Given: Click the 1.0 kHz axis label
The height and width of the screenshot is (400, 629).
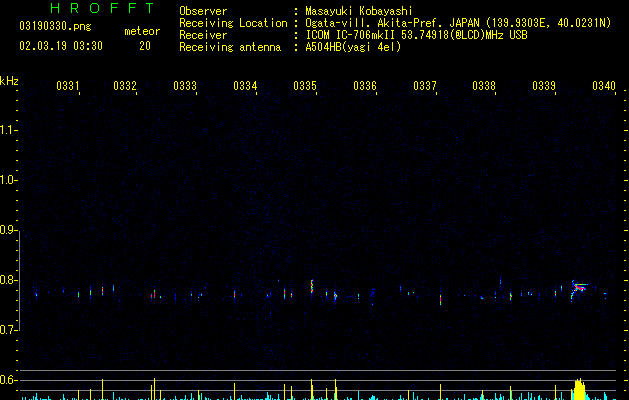Looking at the screenshot, I should coord(8,180).
